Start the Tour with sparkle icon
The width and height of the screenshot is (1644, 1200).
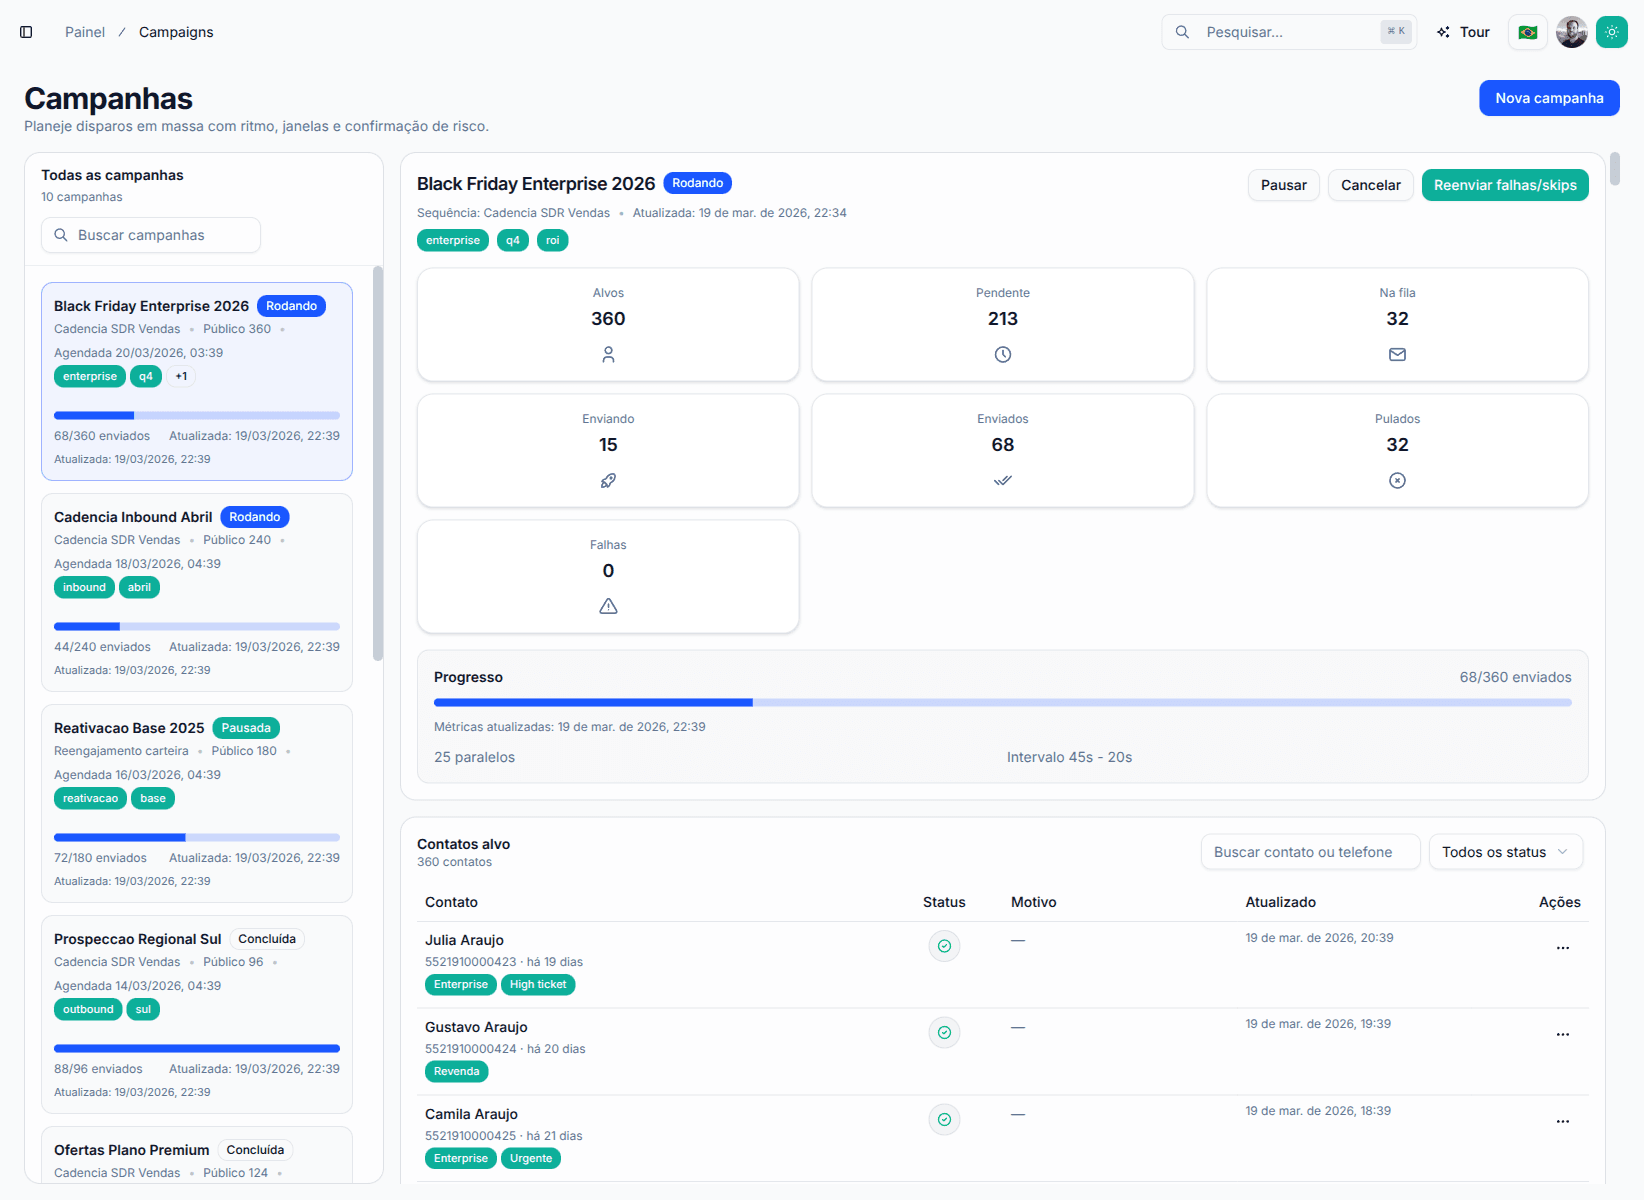pyautogui.click(x=1463, y=32)
